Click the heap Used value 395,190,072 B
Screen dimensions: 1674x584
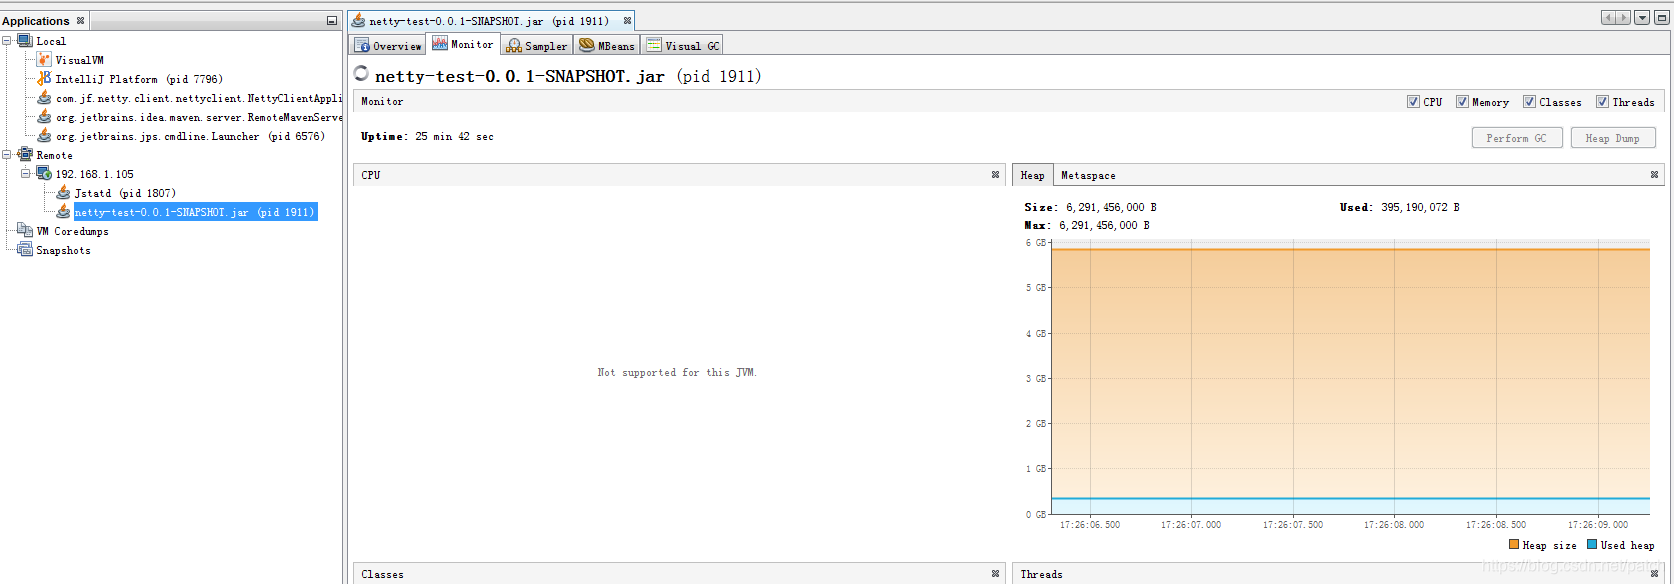(x=1420, y=207)
